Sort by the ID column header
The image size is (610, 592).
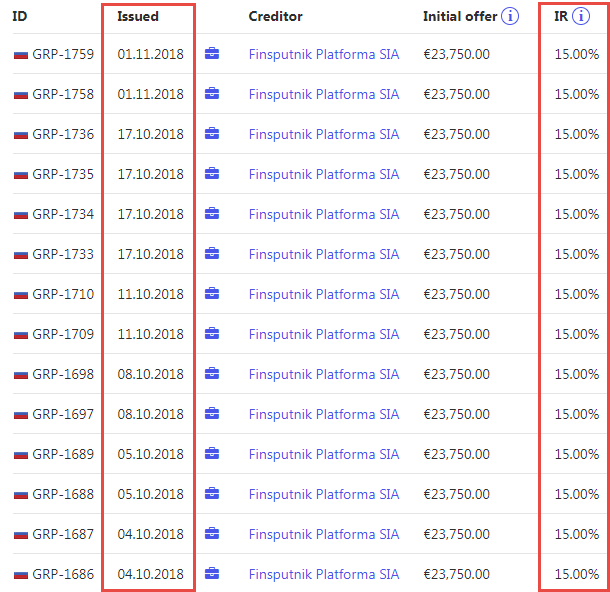[19, 16]
